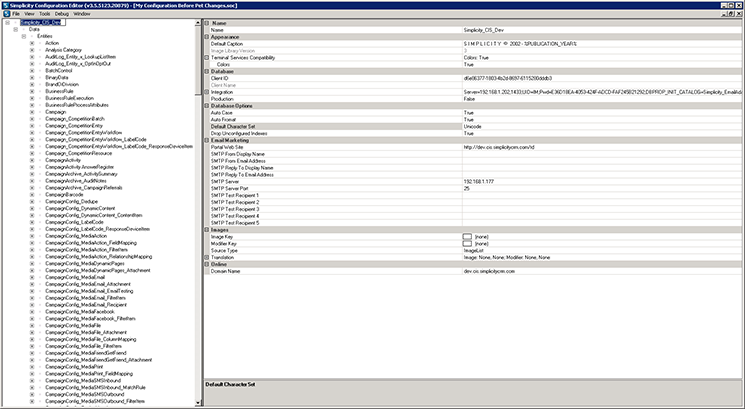Collapse the Entities tree node
The image size is (745, 409).
coord(24,36)
